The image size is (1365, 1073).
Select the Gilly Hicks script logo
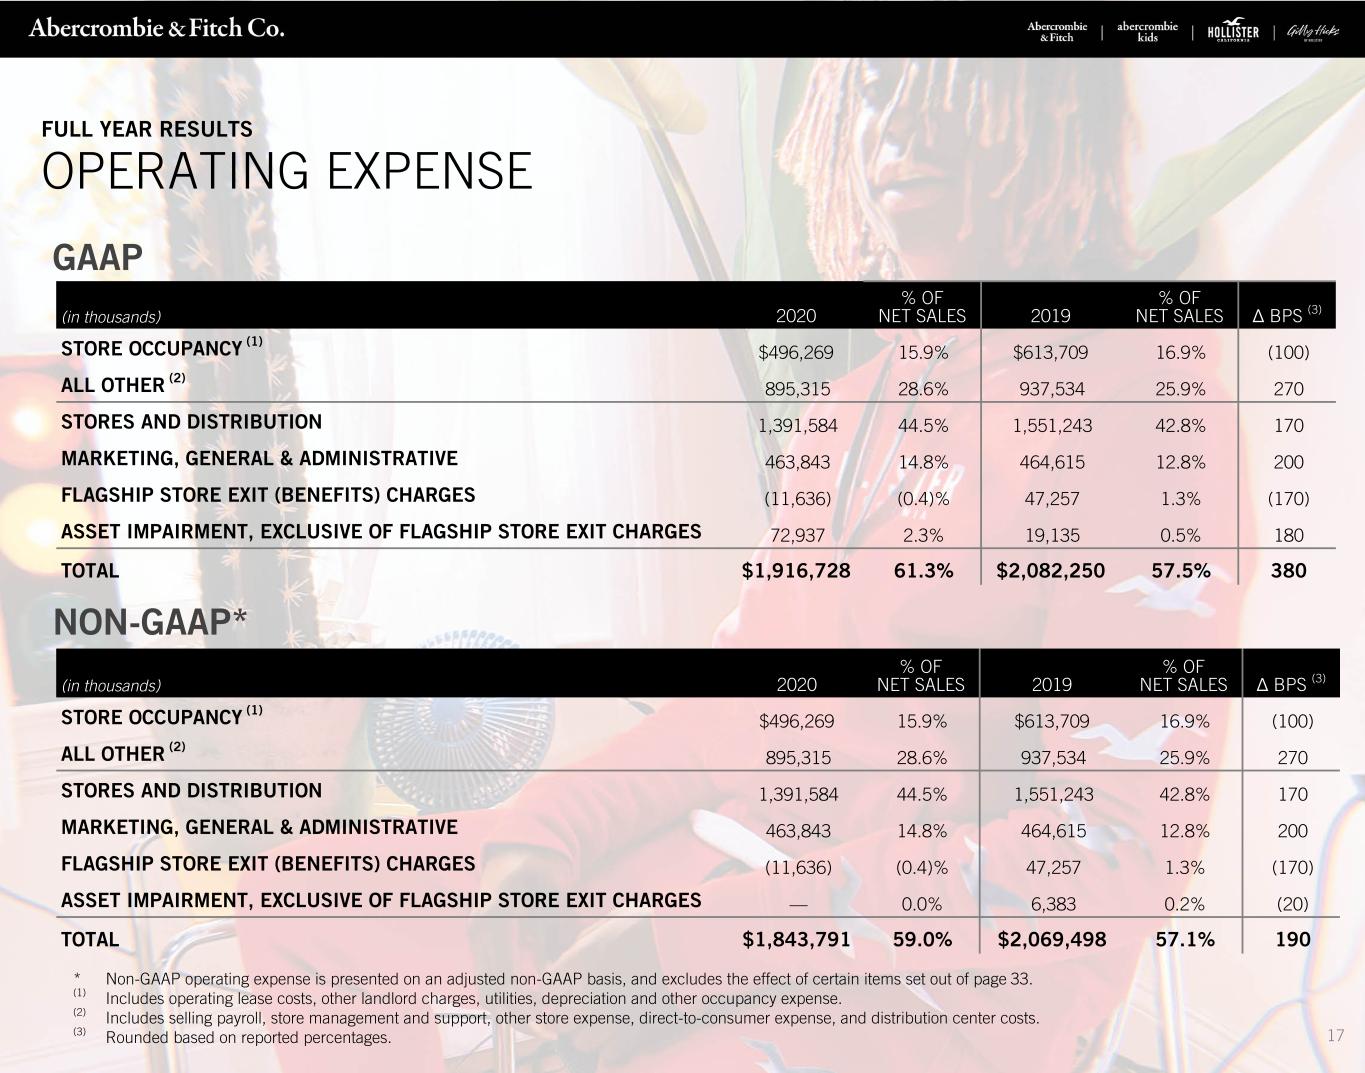(x=1312, y=31)
